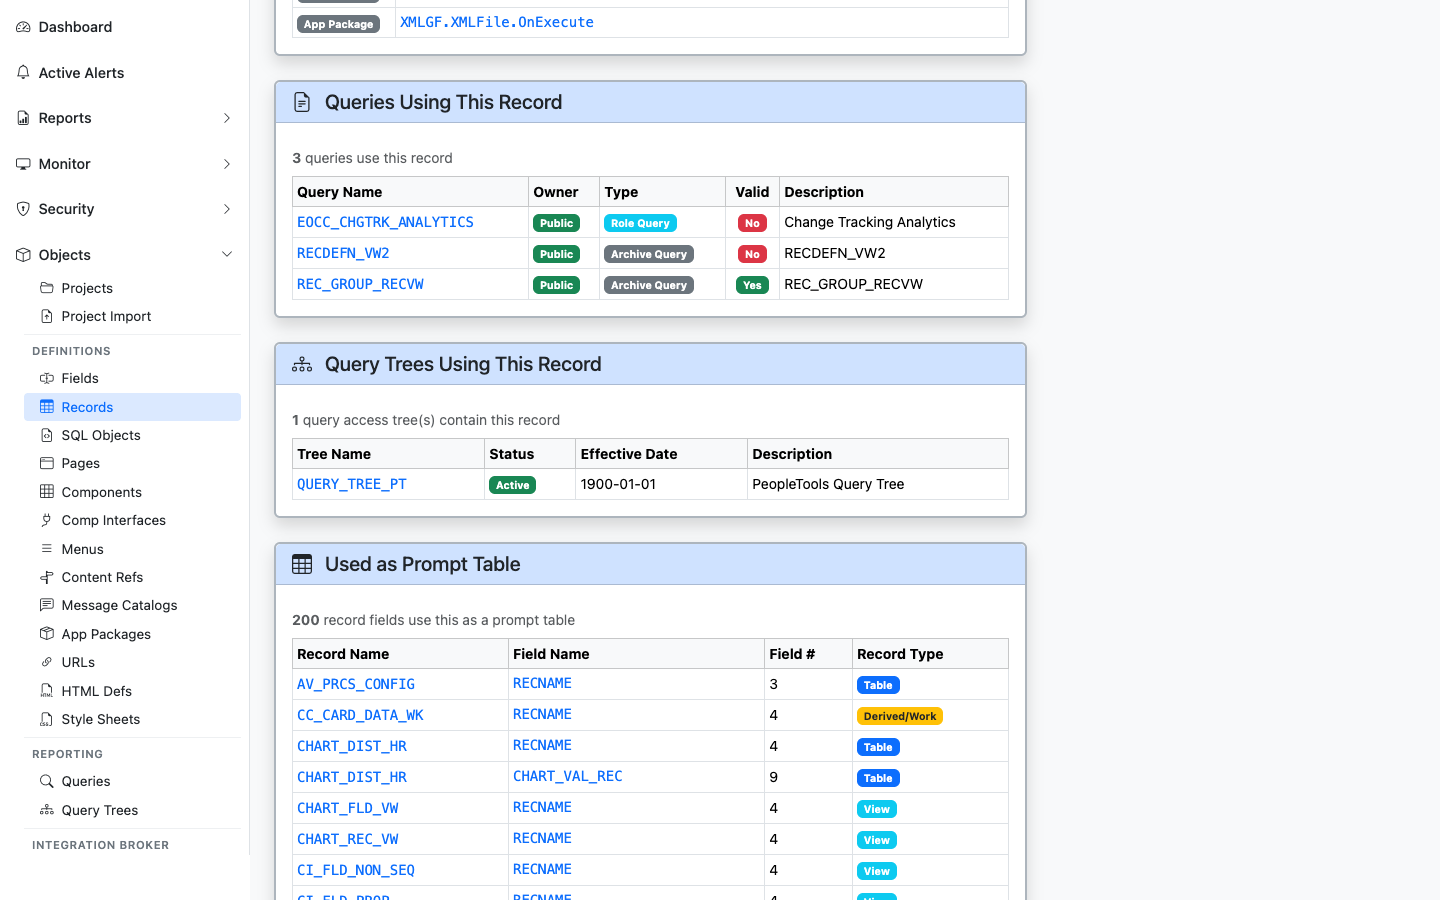Click the Query Trees diagram icon
Screen dimensions: 1440x900
pos(46,810)
